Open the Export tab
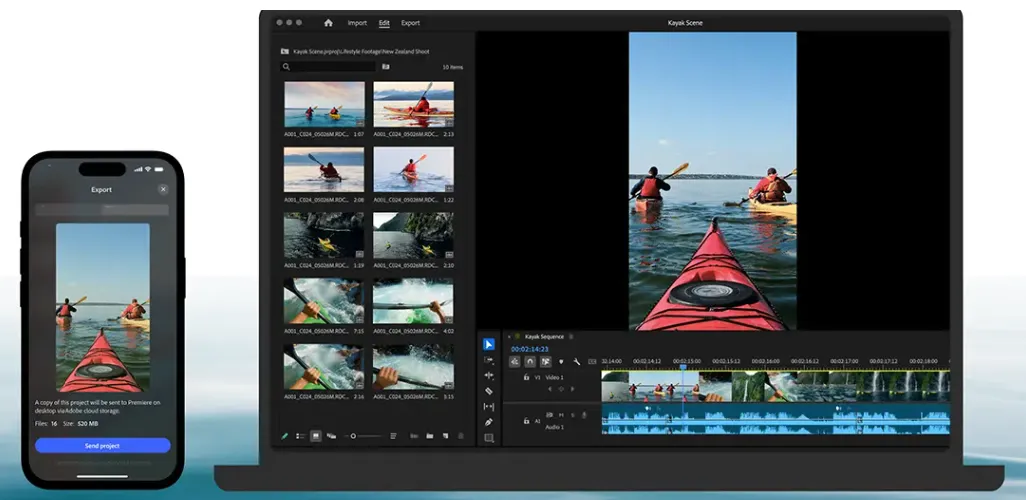The image size is (1026, 500). [x=410, y=22]
